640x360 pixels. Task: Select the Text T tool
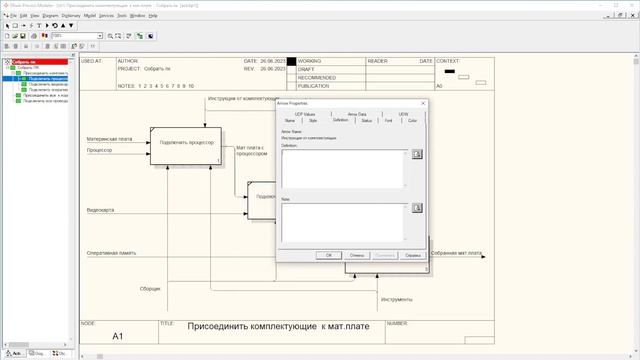pyautogui.click(x=39, y=26)
